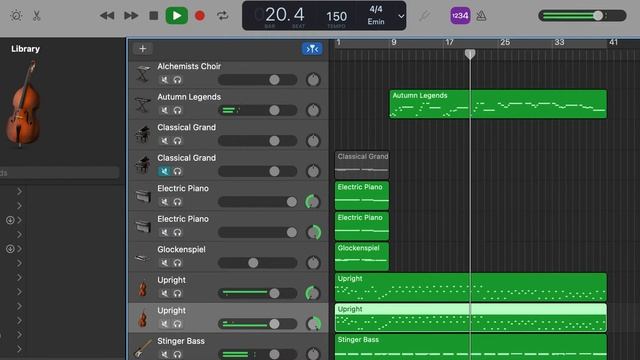The width and height of the screenshot is (640, 360).
Task: Click the first Classical Grand piano icon
Action: coord(143,135)
